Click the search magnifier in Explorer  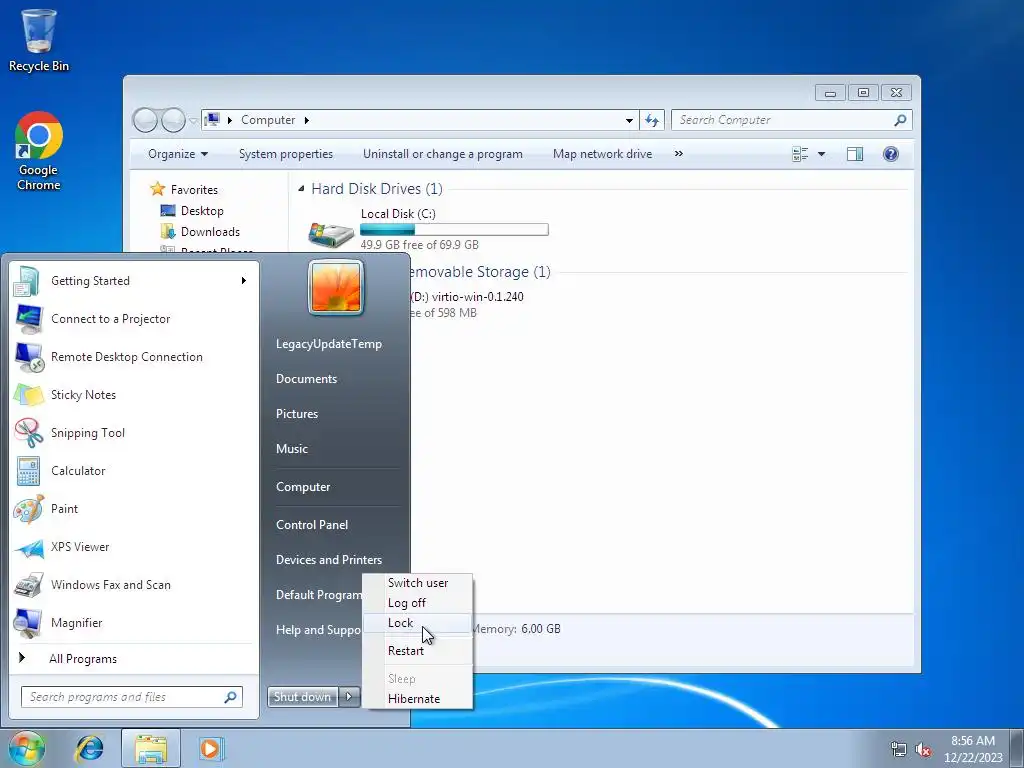coord(900,120)
